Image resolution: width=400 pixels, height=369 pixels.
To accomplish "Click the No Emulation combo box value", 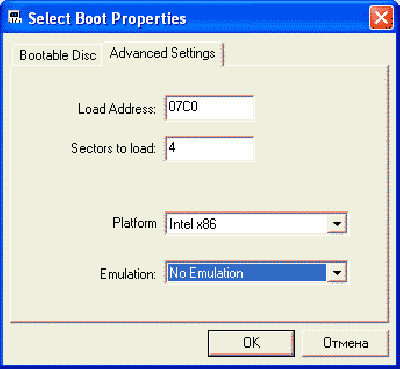I will click(x=247, y=273).
